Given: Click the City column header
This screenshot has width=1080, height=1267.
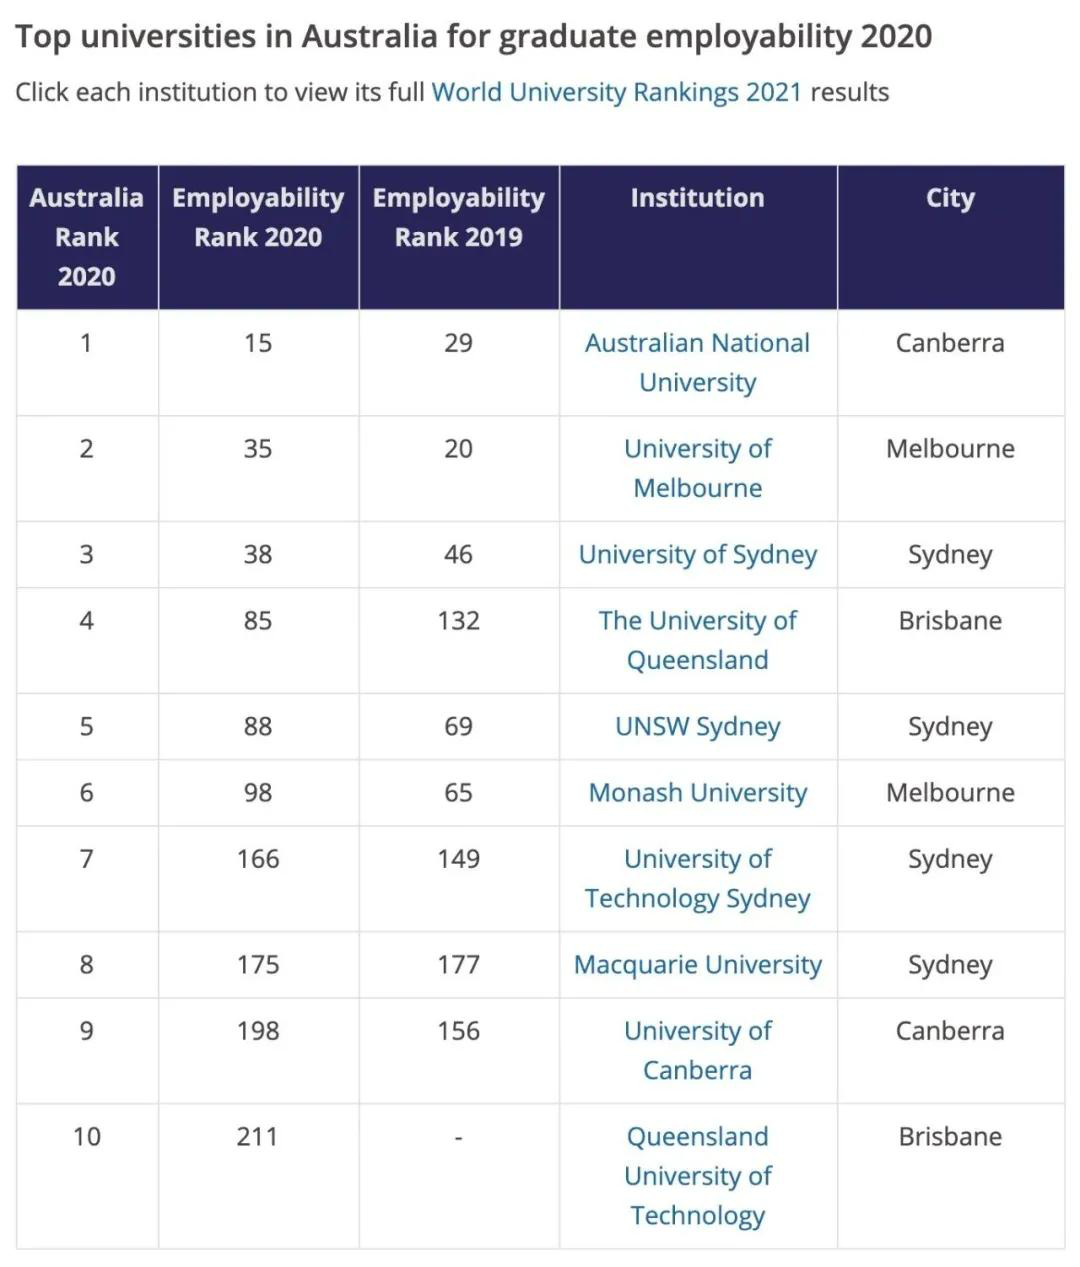Looking at the screenshot, I should [950, 237].
